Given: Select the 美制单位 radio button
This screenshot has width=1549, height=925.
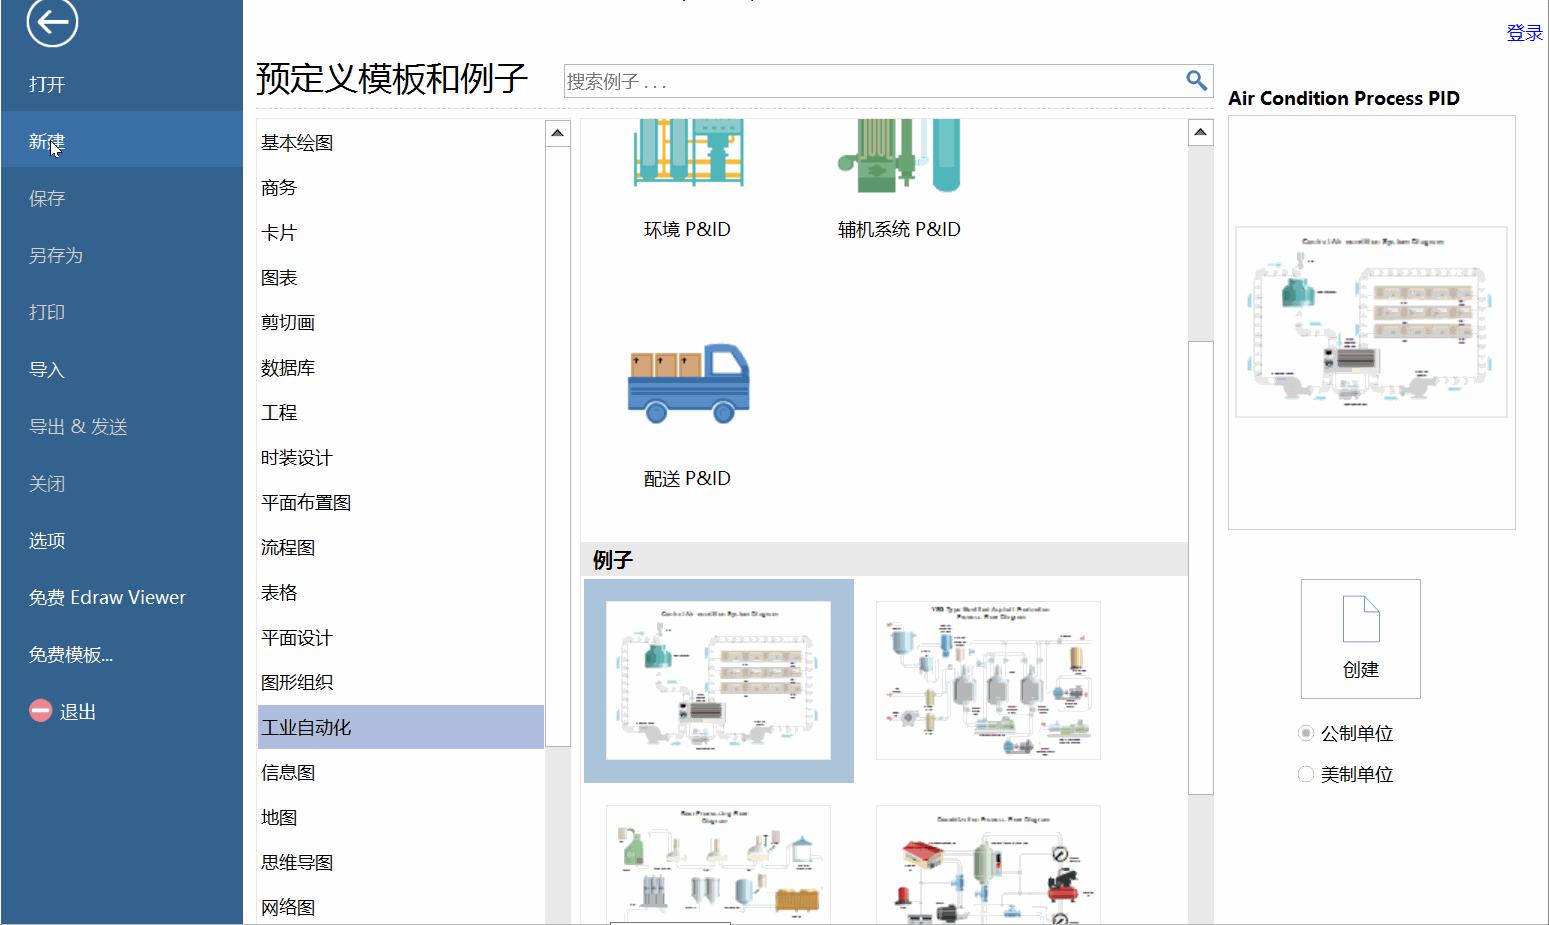Looking at the screenshot, I should (1306, 773).
